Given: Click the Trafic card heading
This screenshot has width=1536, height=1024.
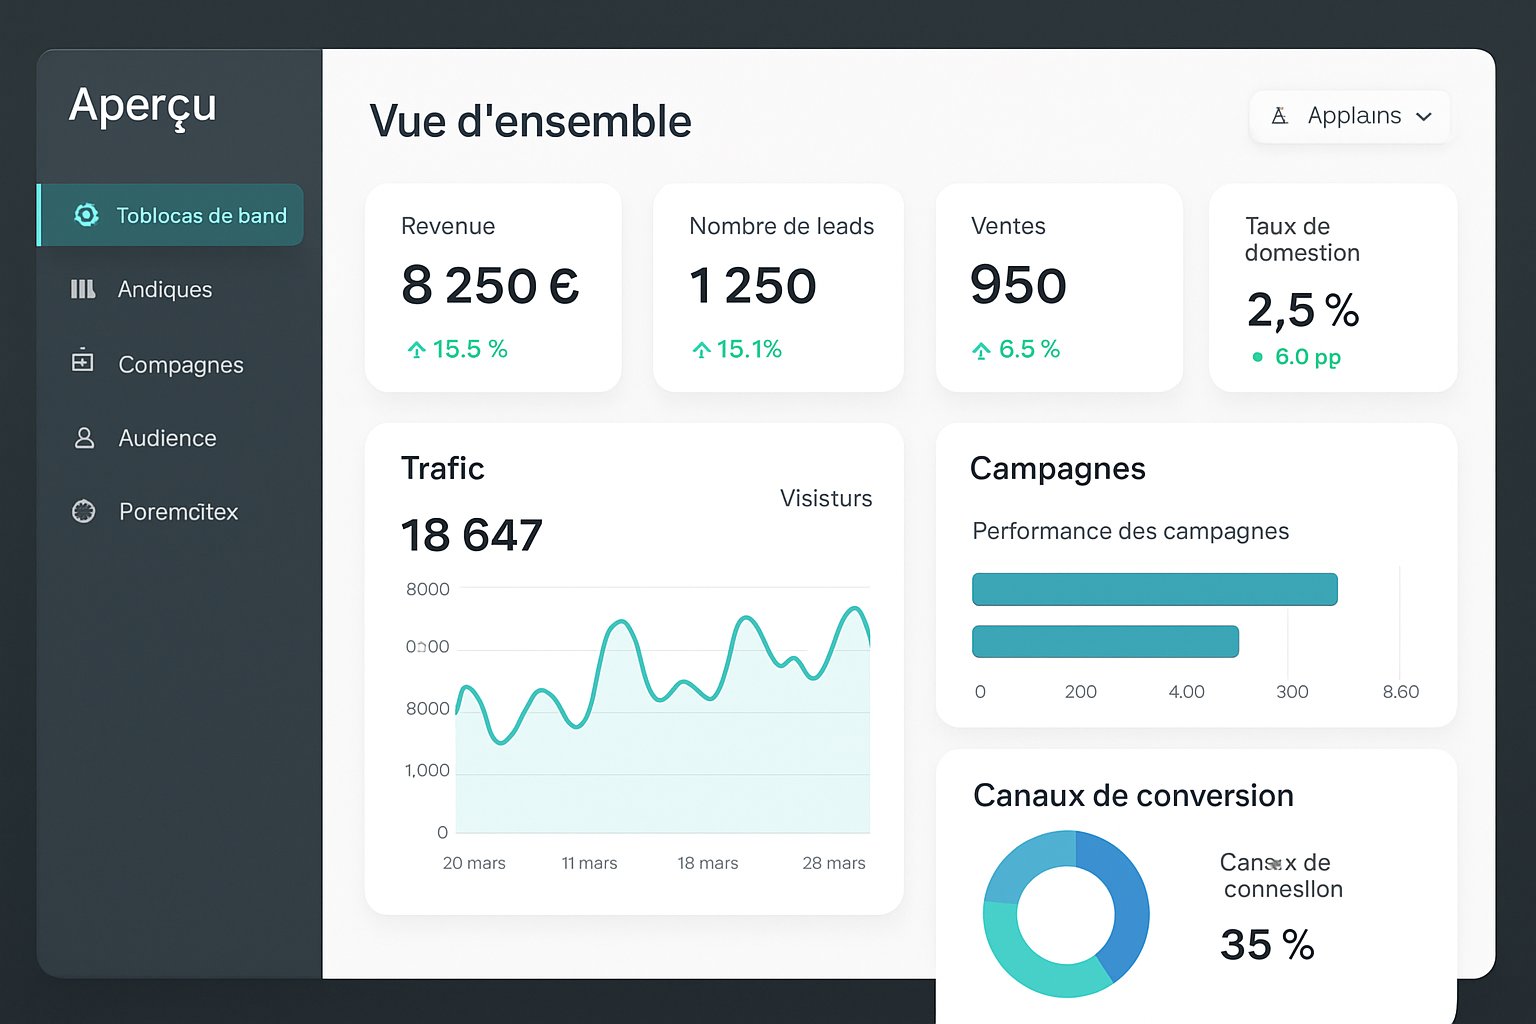Looking at the screenshot, I should (x=443, y=468).
